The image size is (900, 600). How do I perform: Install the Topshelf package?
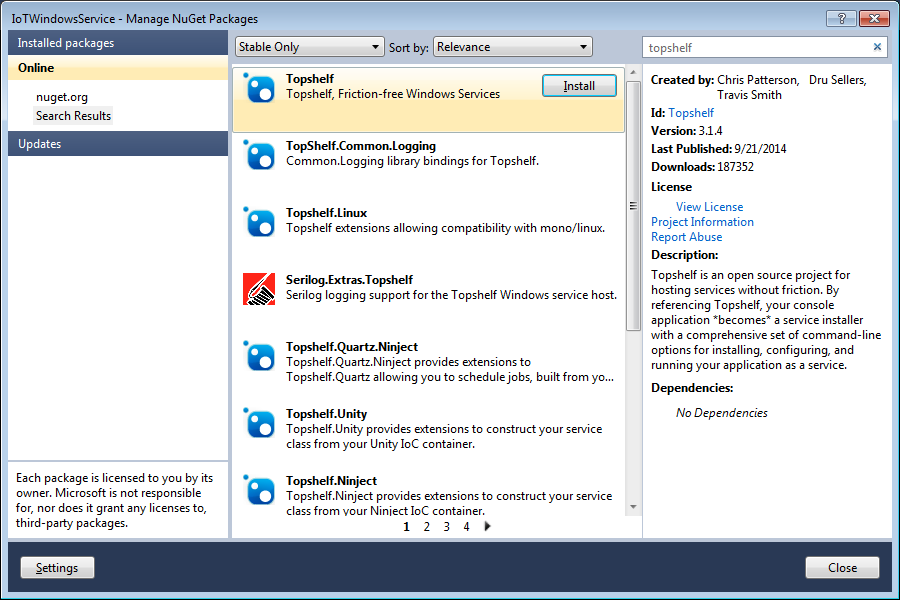pos(579,86)
